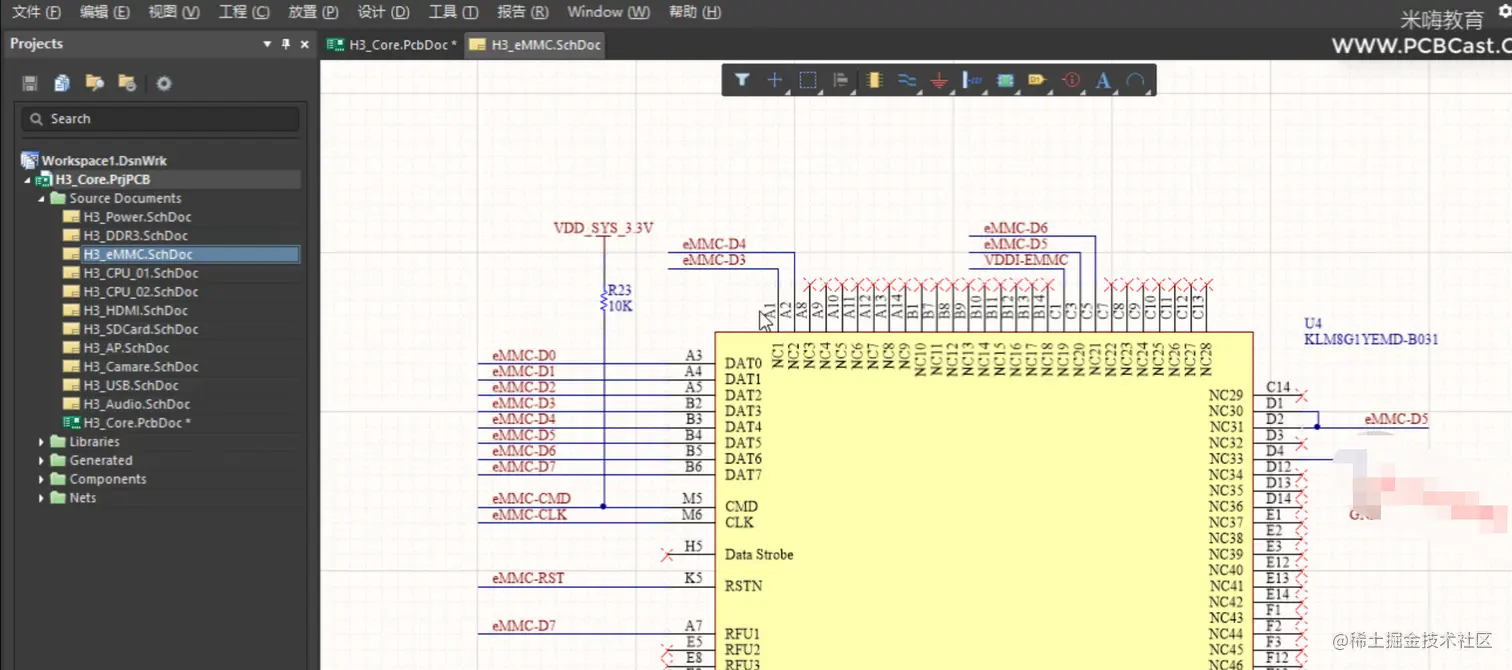
Task: Switch to the H3_eMMC.SchDoc tab
Action: pos(535,45)
